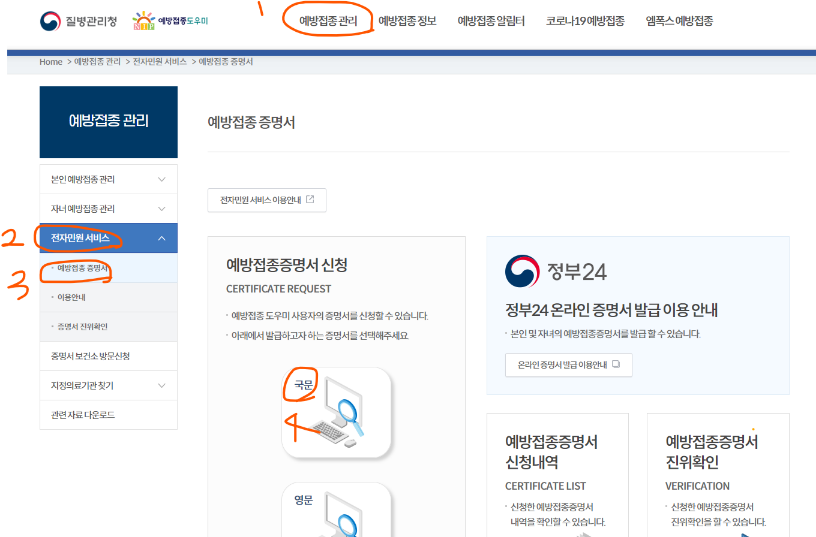Click 예방접종 관리 in the breadcrumb
The width and height of the screenshot is (816, 537).
[x=97, y=62]
